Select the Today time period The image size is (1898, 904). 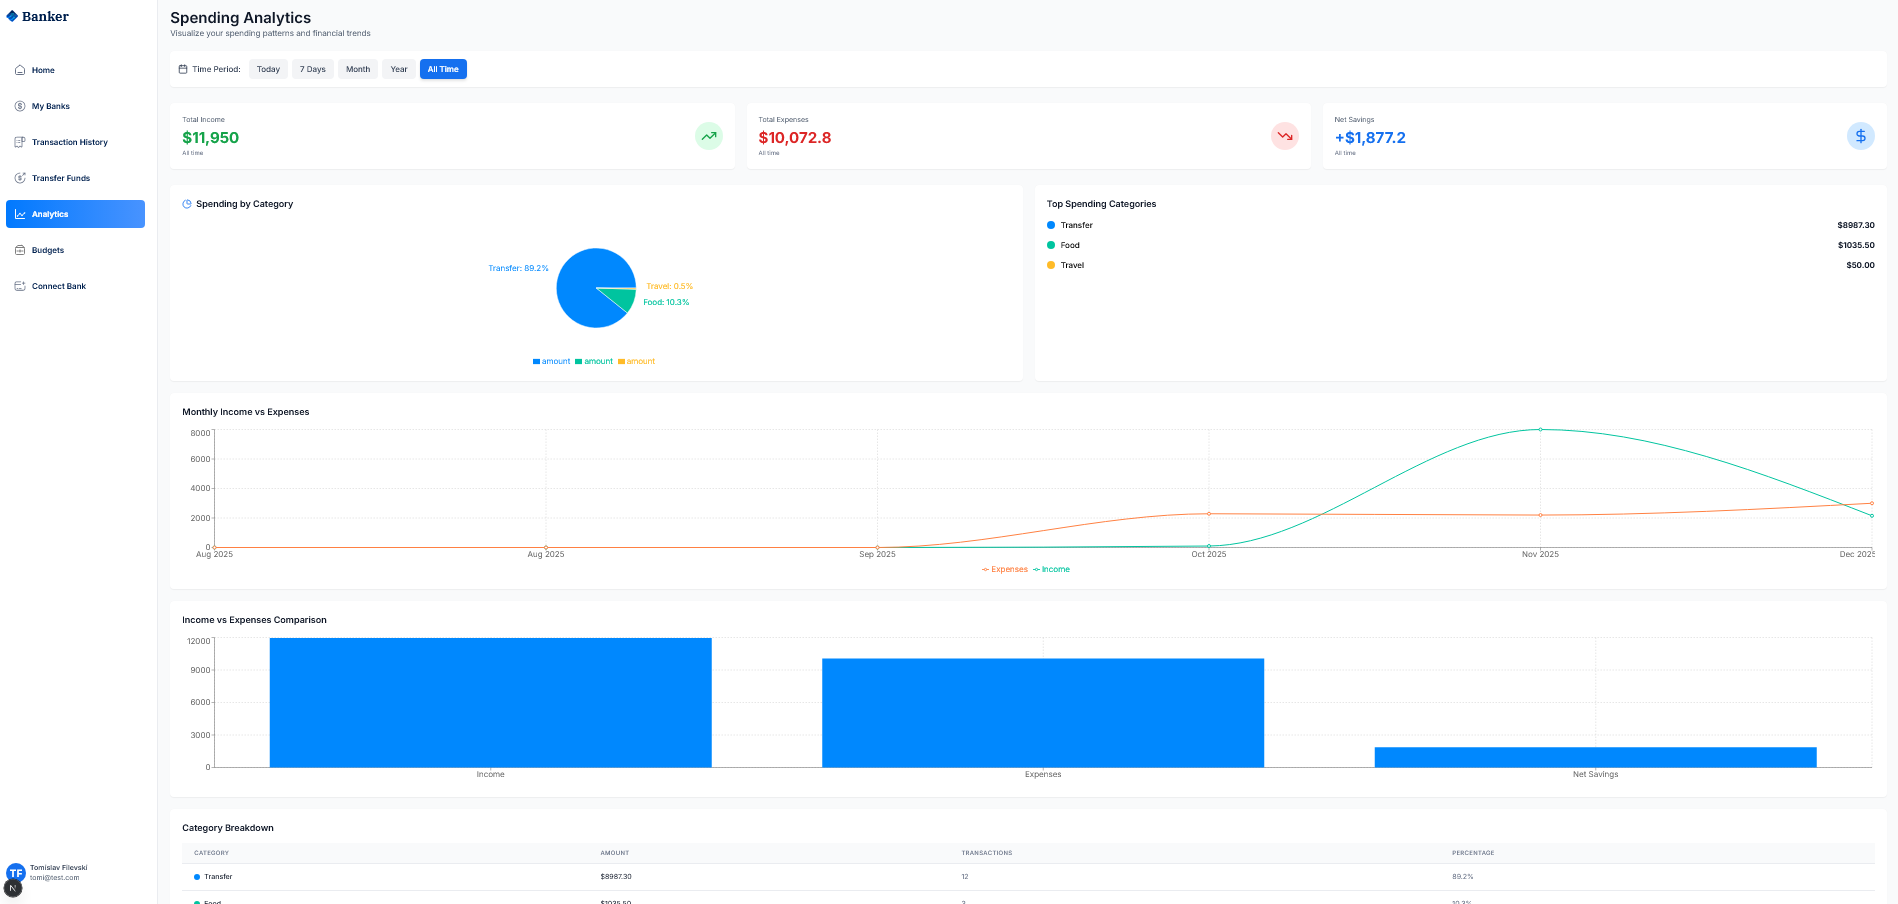(x=268, y=69)
